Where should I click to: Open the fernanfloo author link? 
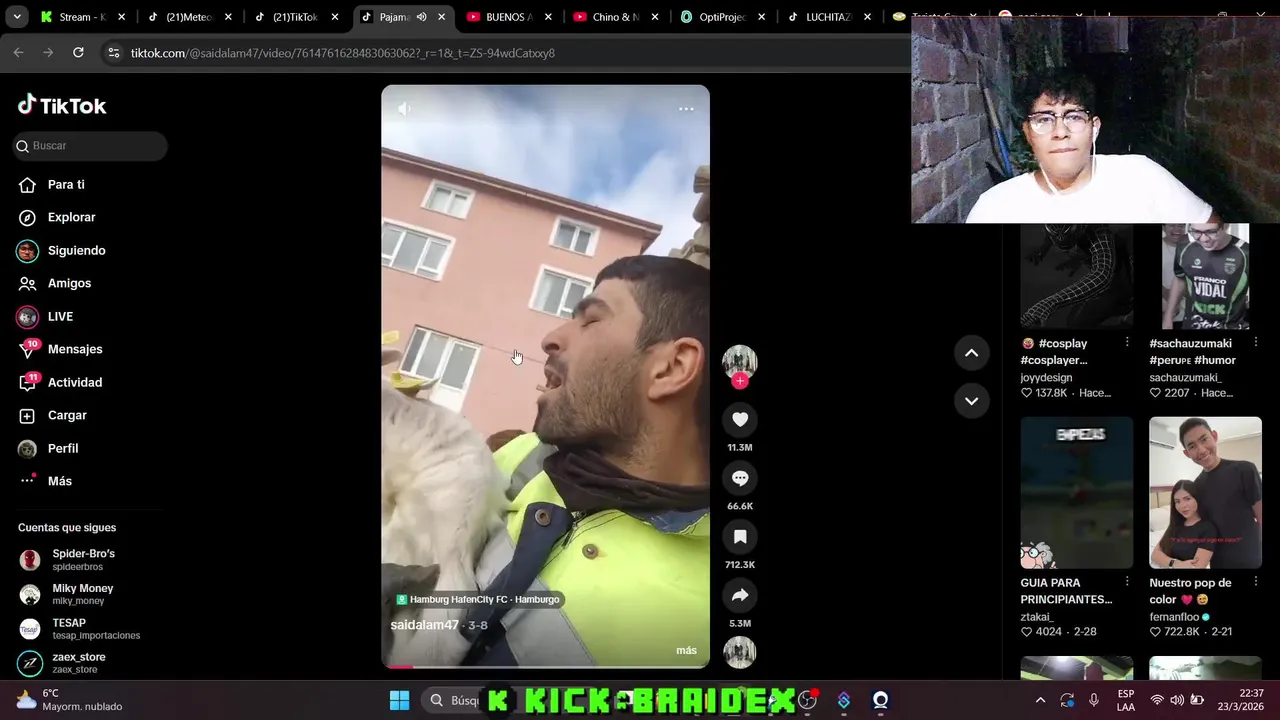click(x=1174, y=617)
